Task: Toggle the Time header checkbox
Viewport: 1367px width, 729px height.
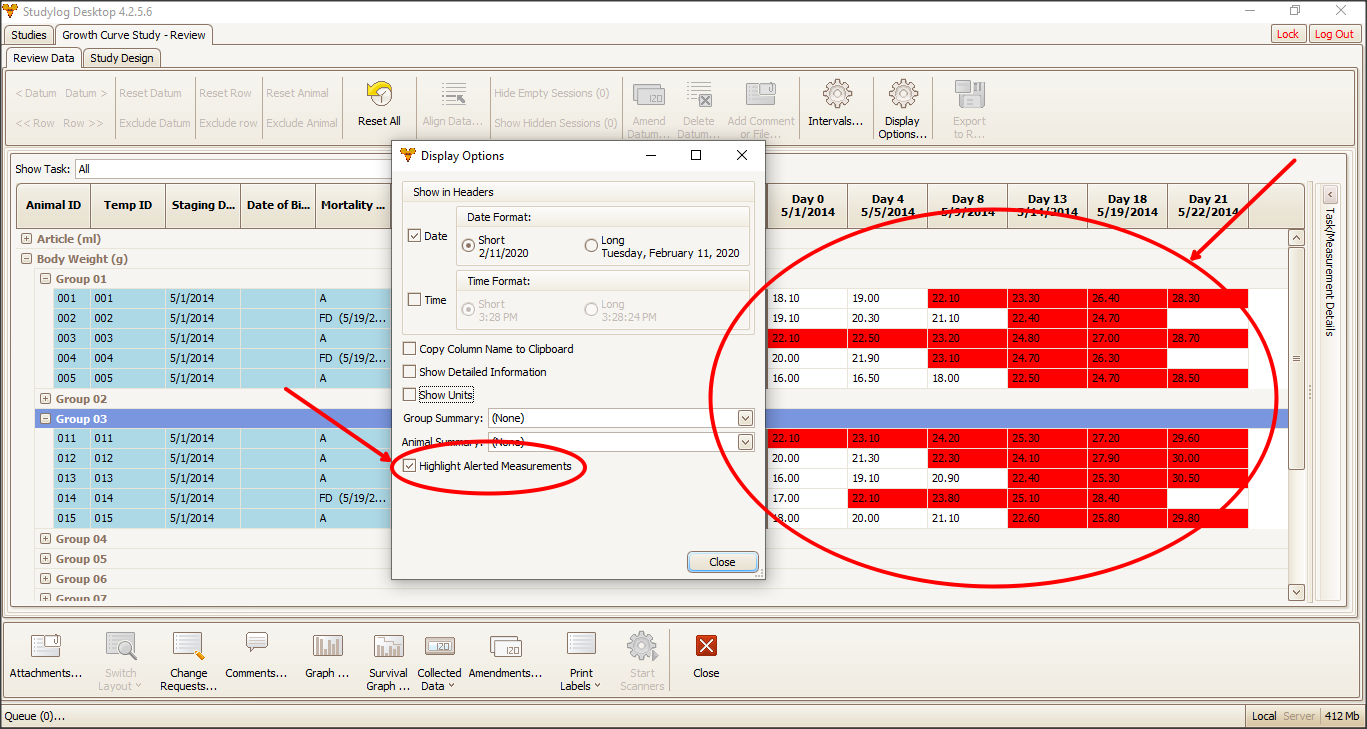Action: [x=415, y=300]
